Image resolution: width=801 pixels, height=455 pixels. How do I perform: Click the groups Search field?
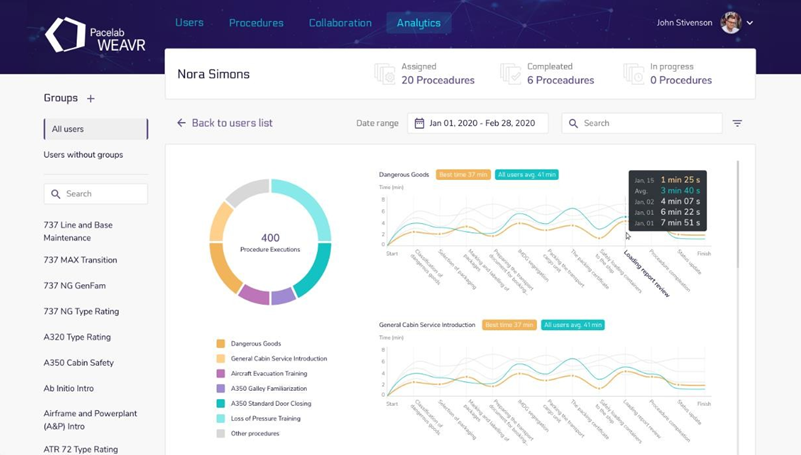point(96,194)
